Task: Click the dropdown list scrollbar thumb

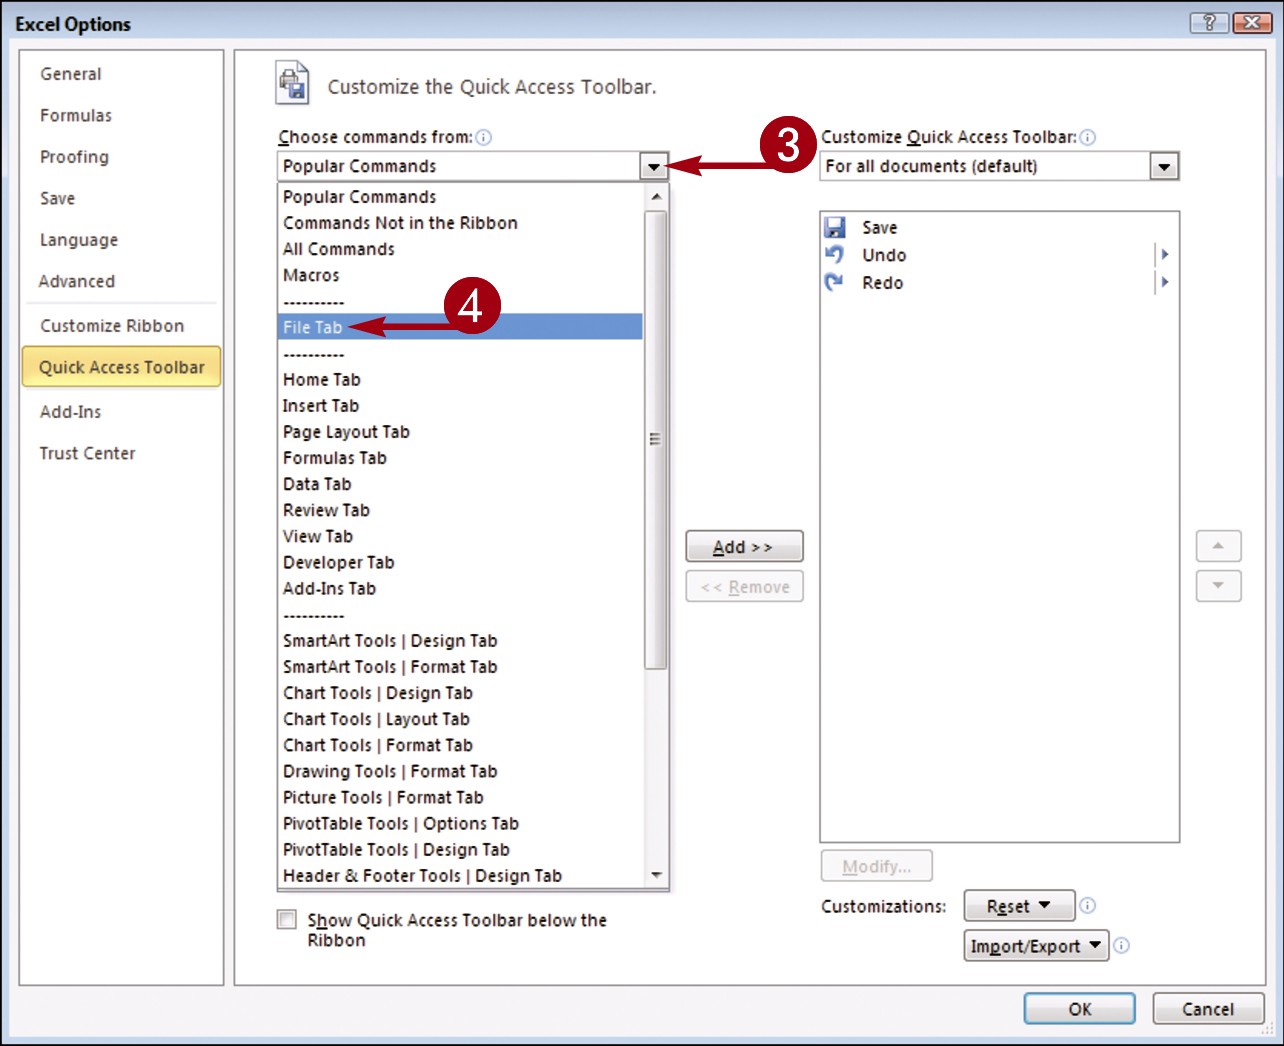Action: pyautogui.click(x=656, y=440)
